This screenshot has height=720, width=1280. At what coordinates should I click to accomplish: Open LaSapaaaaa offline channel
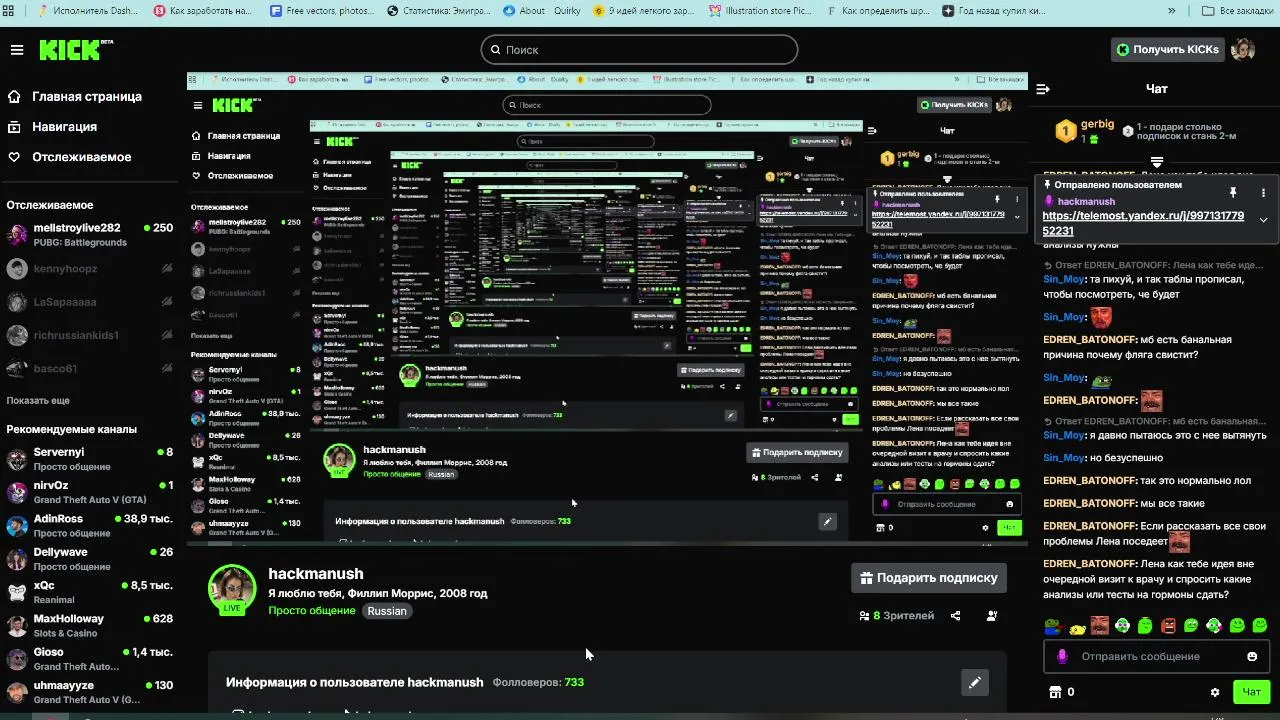click(90, 301)
